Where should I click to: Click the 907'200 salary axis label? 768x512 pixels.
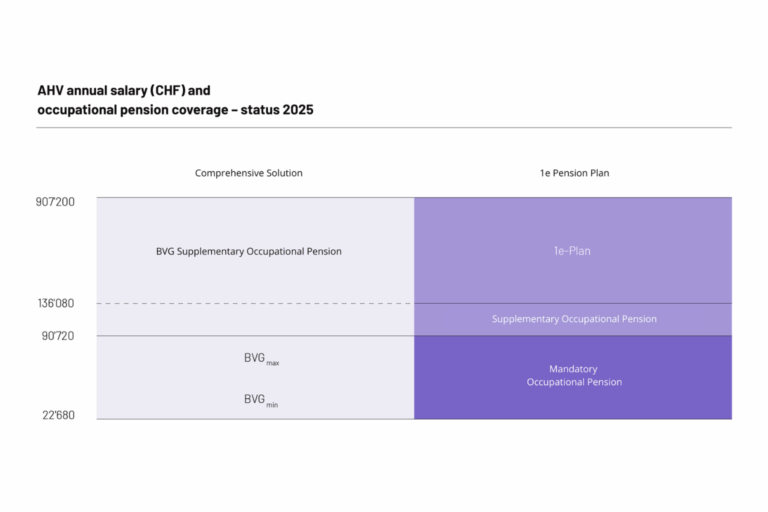coord(54,201)
